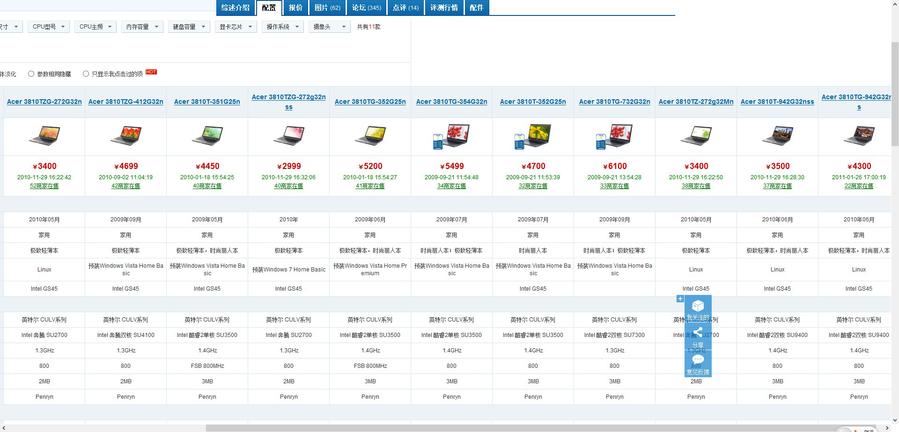Open Acer 3810T-942G32nss model link
Screen dimensions: 899x432
[777, 102]
